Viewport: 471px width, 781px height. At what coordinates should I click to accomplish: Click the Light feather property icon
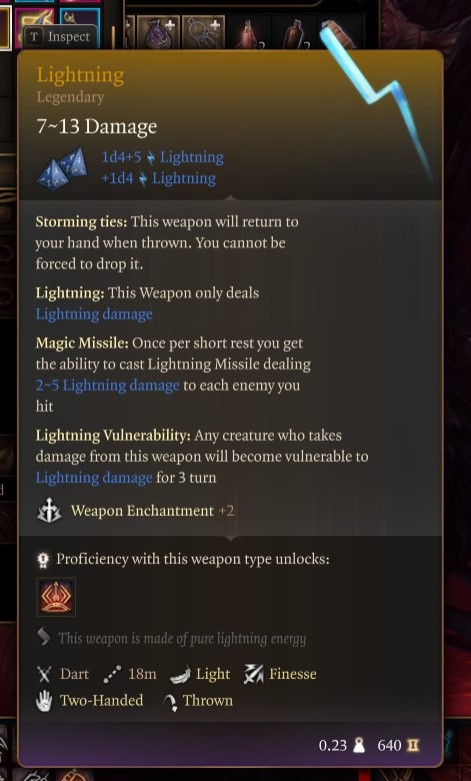(180, 675)
